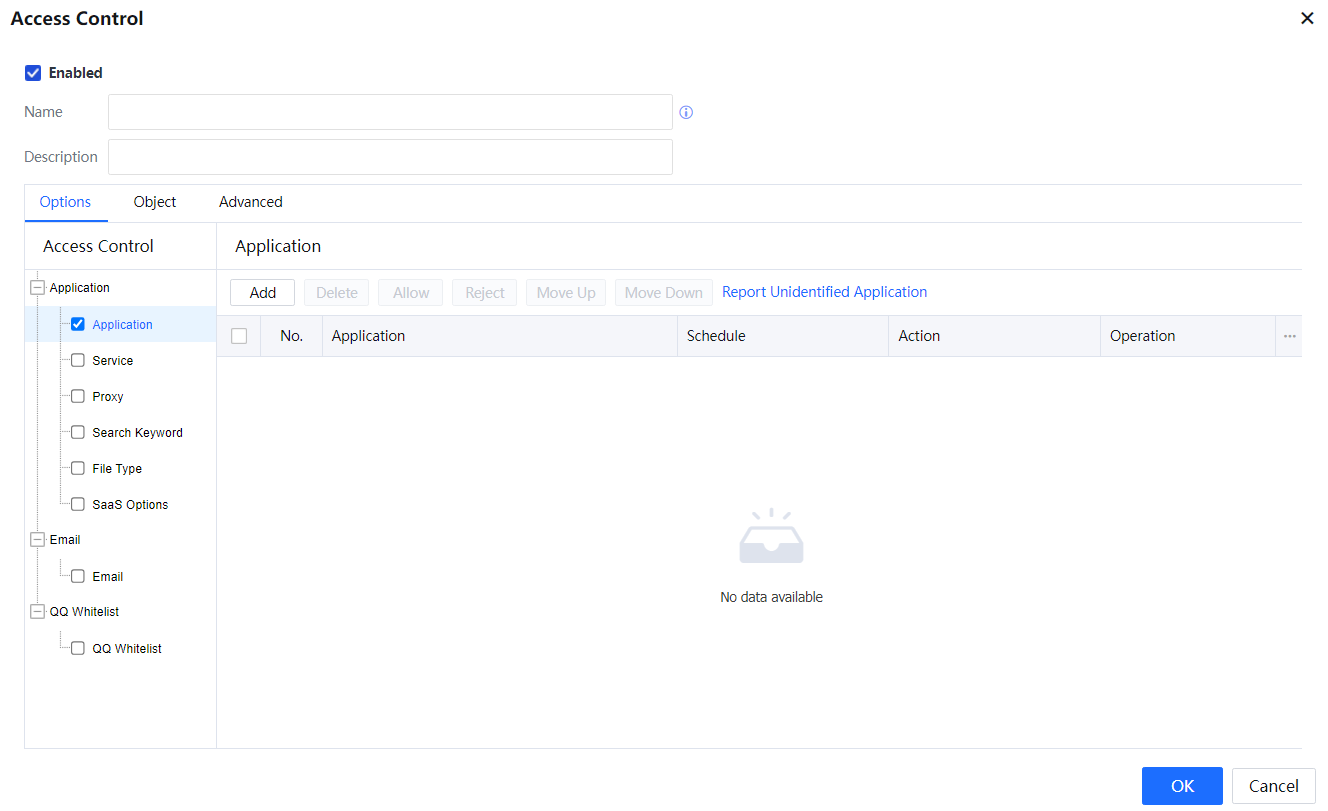1328x811 pixels.
Task: Click the Add button
Action: (262, 293)
